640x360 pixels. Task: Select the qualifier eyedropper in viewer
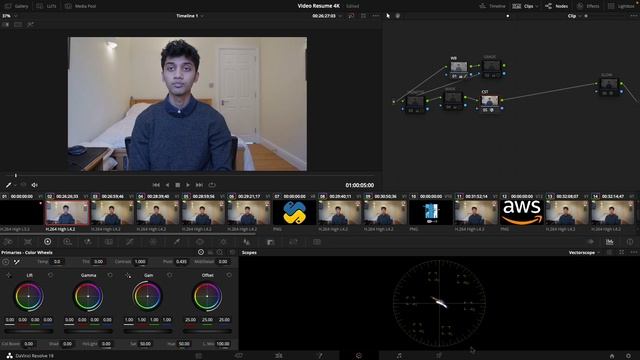click(8, 185)
